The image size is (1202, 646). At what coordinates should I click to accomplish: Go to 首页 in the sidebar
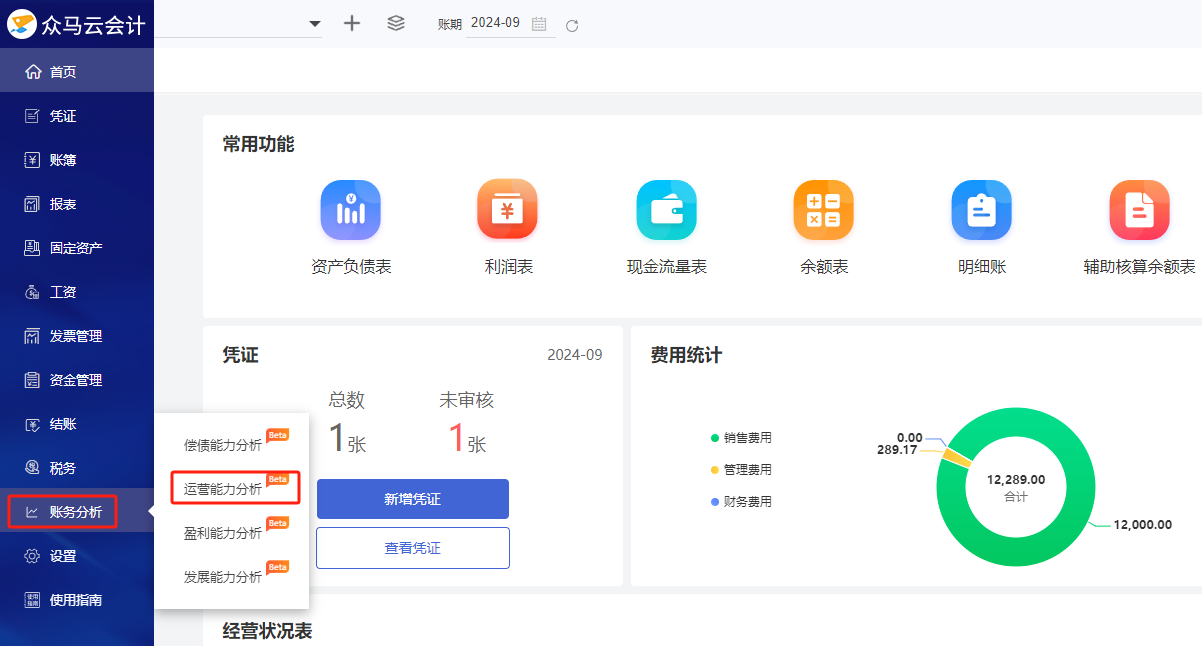point(77,72)
